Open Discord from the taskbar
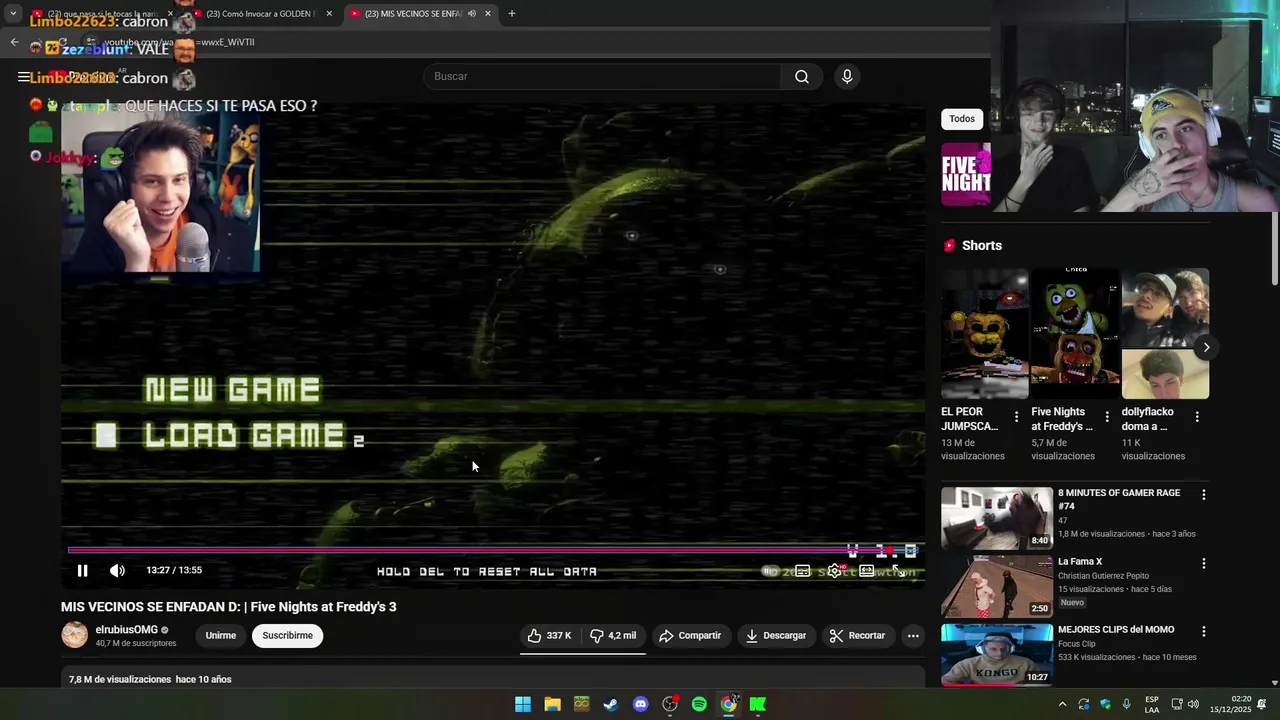Image resolution: width=1280 pixels, height=720 pixels. 641,704
